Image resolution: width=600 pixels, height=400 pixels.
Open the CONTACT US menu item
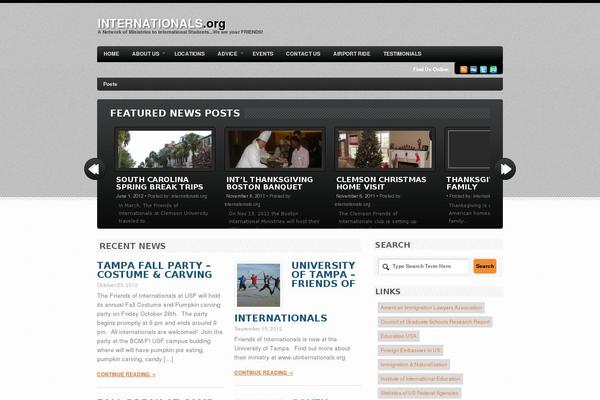coord(303,54)
